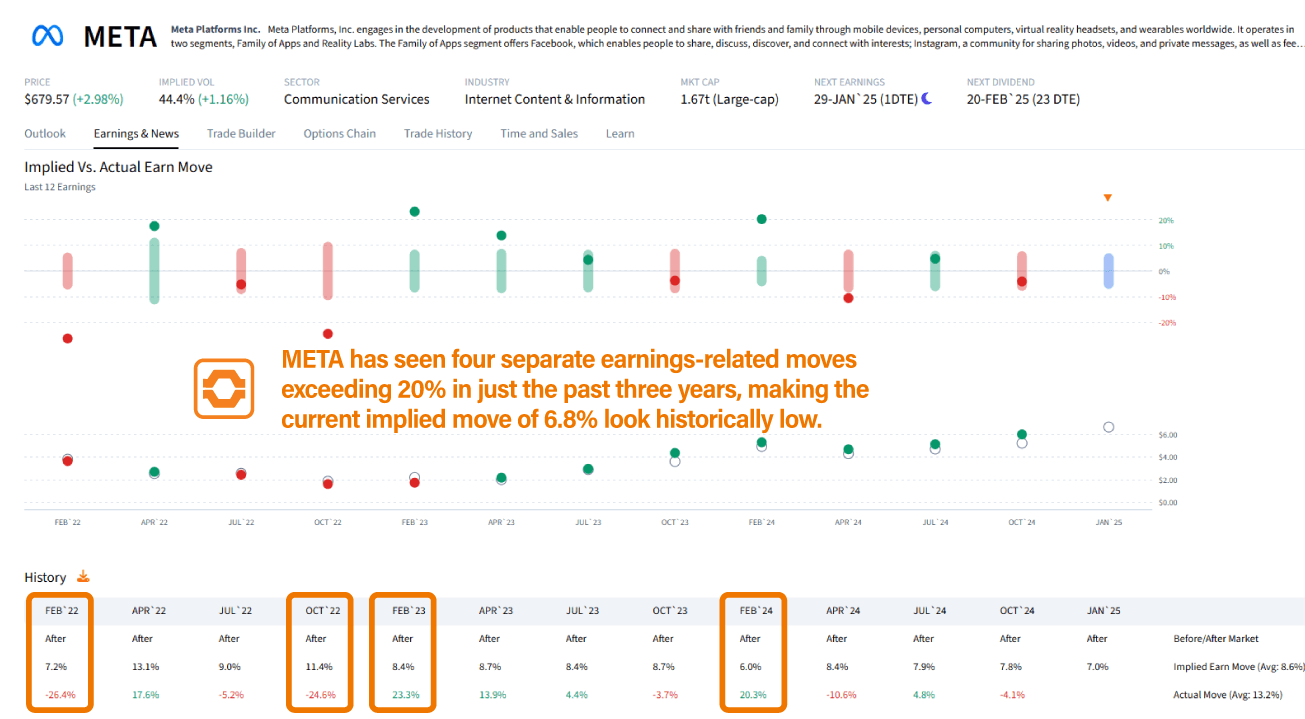Click the -5.2% actual move cell
This screenshot has width=1305, height=719.
click(x=232, y=694)
